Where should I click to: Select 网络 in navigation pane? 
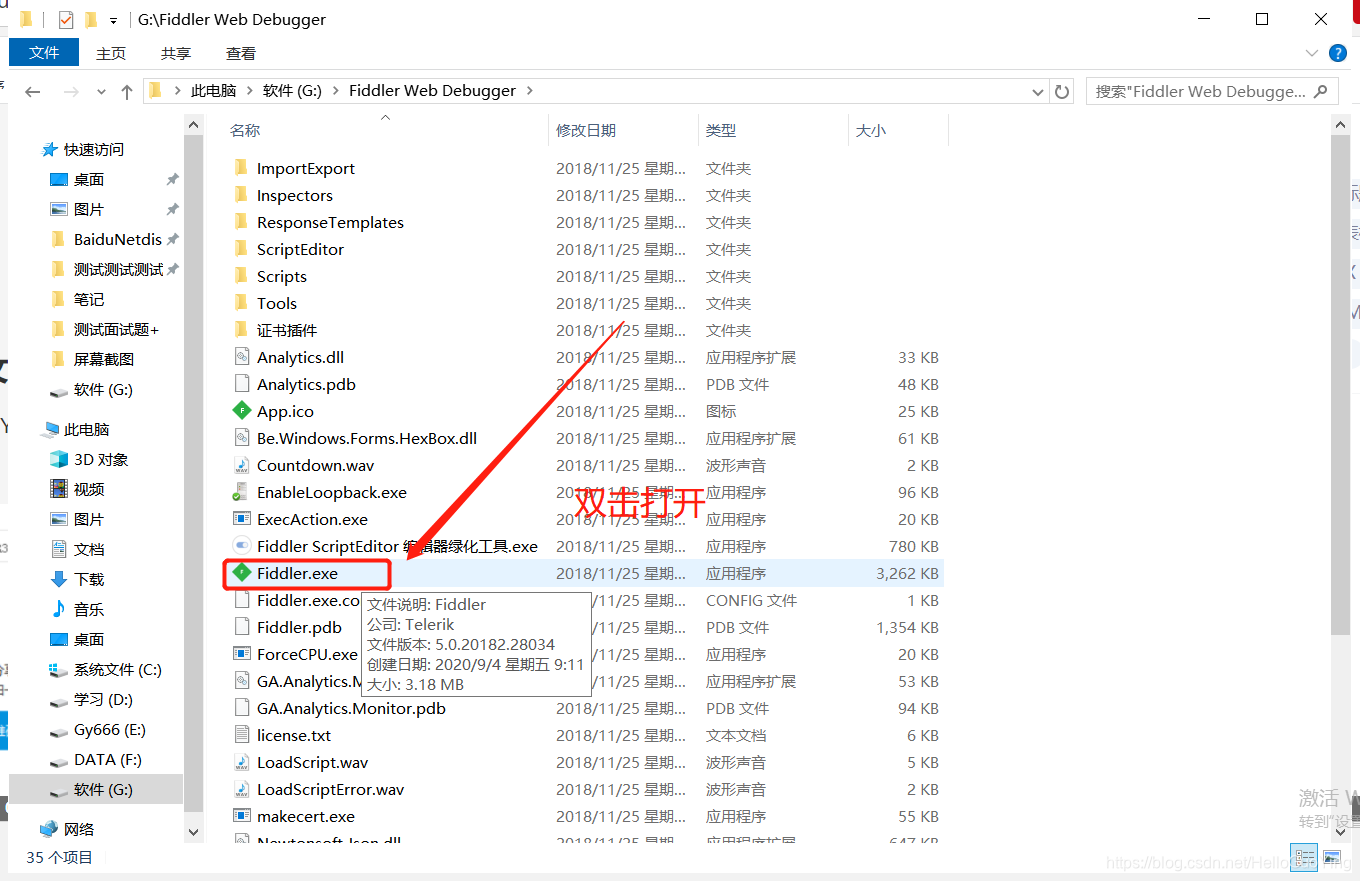tap(79, 829)
